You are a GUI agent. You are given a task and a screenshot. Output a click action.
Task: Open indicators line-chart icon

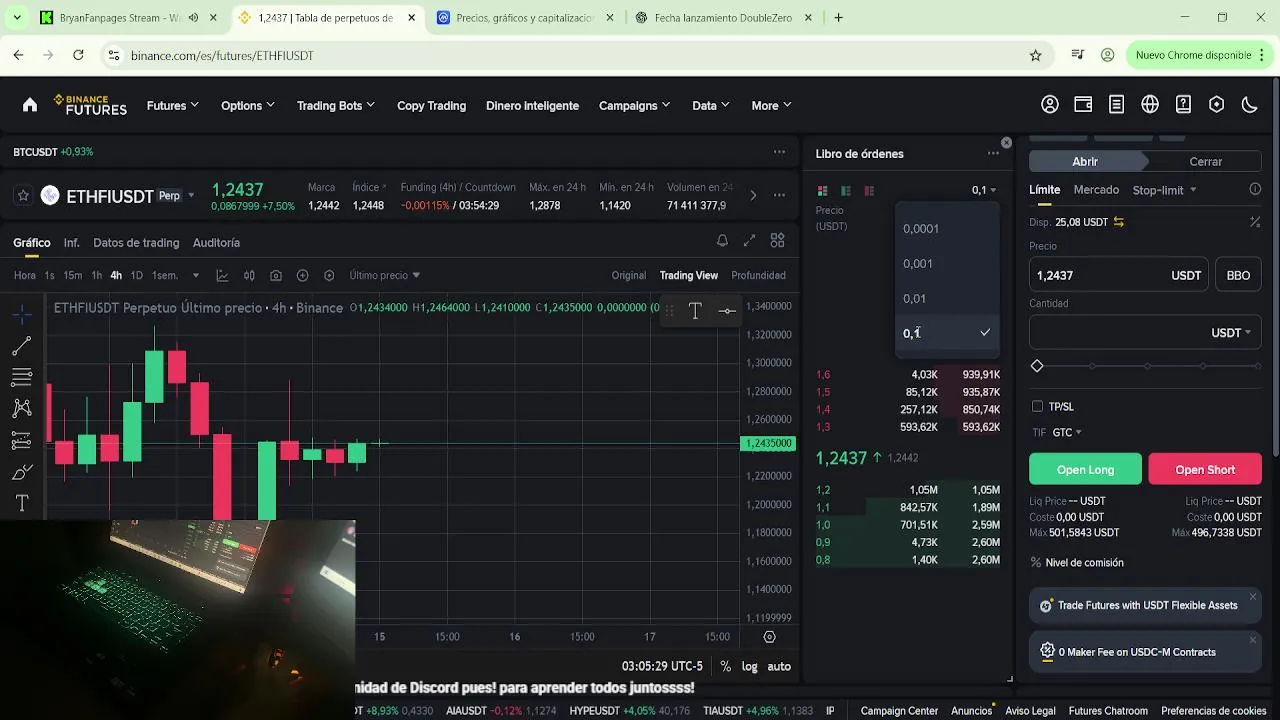click(222, 275)
